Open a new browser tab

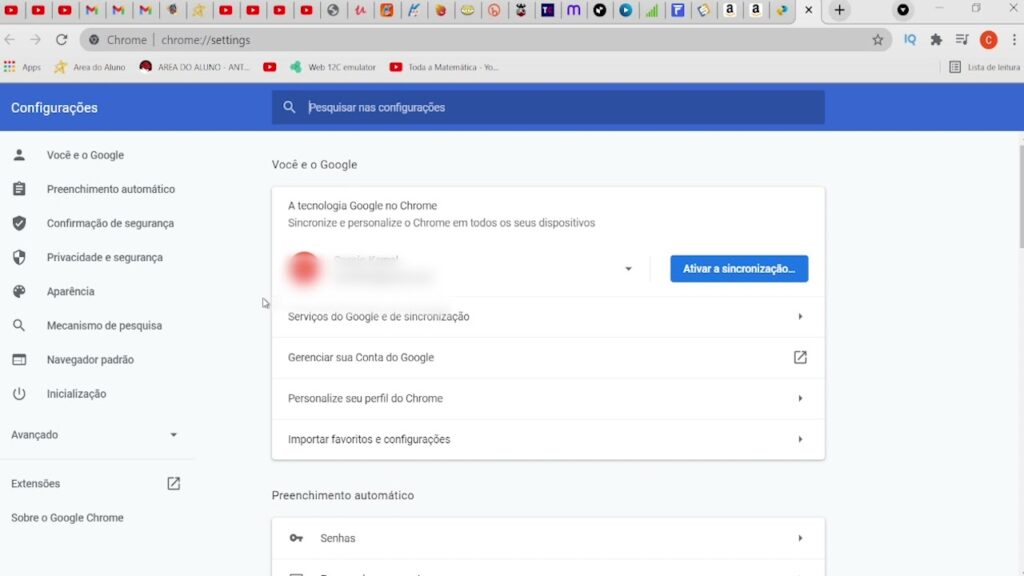click(839, 10)
